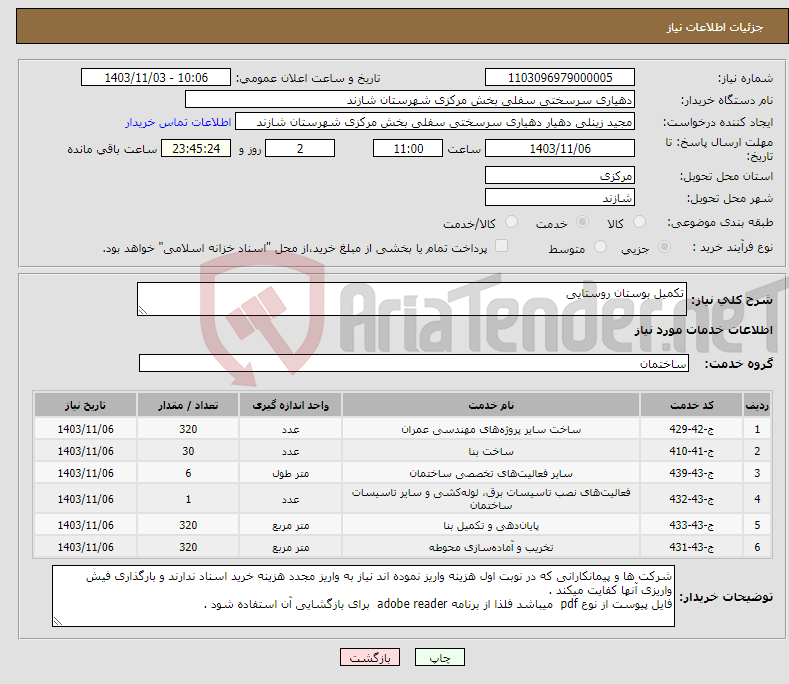Click the چاپ print button
This screenshot has width=789, height=684.
tap(440, 657)
